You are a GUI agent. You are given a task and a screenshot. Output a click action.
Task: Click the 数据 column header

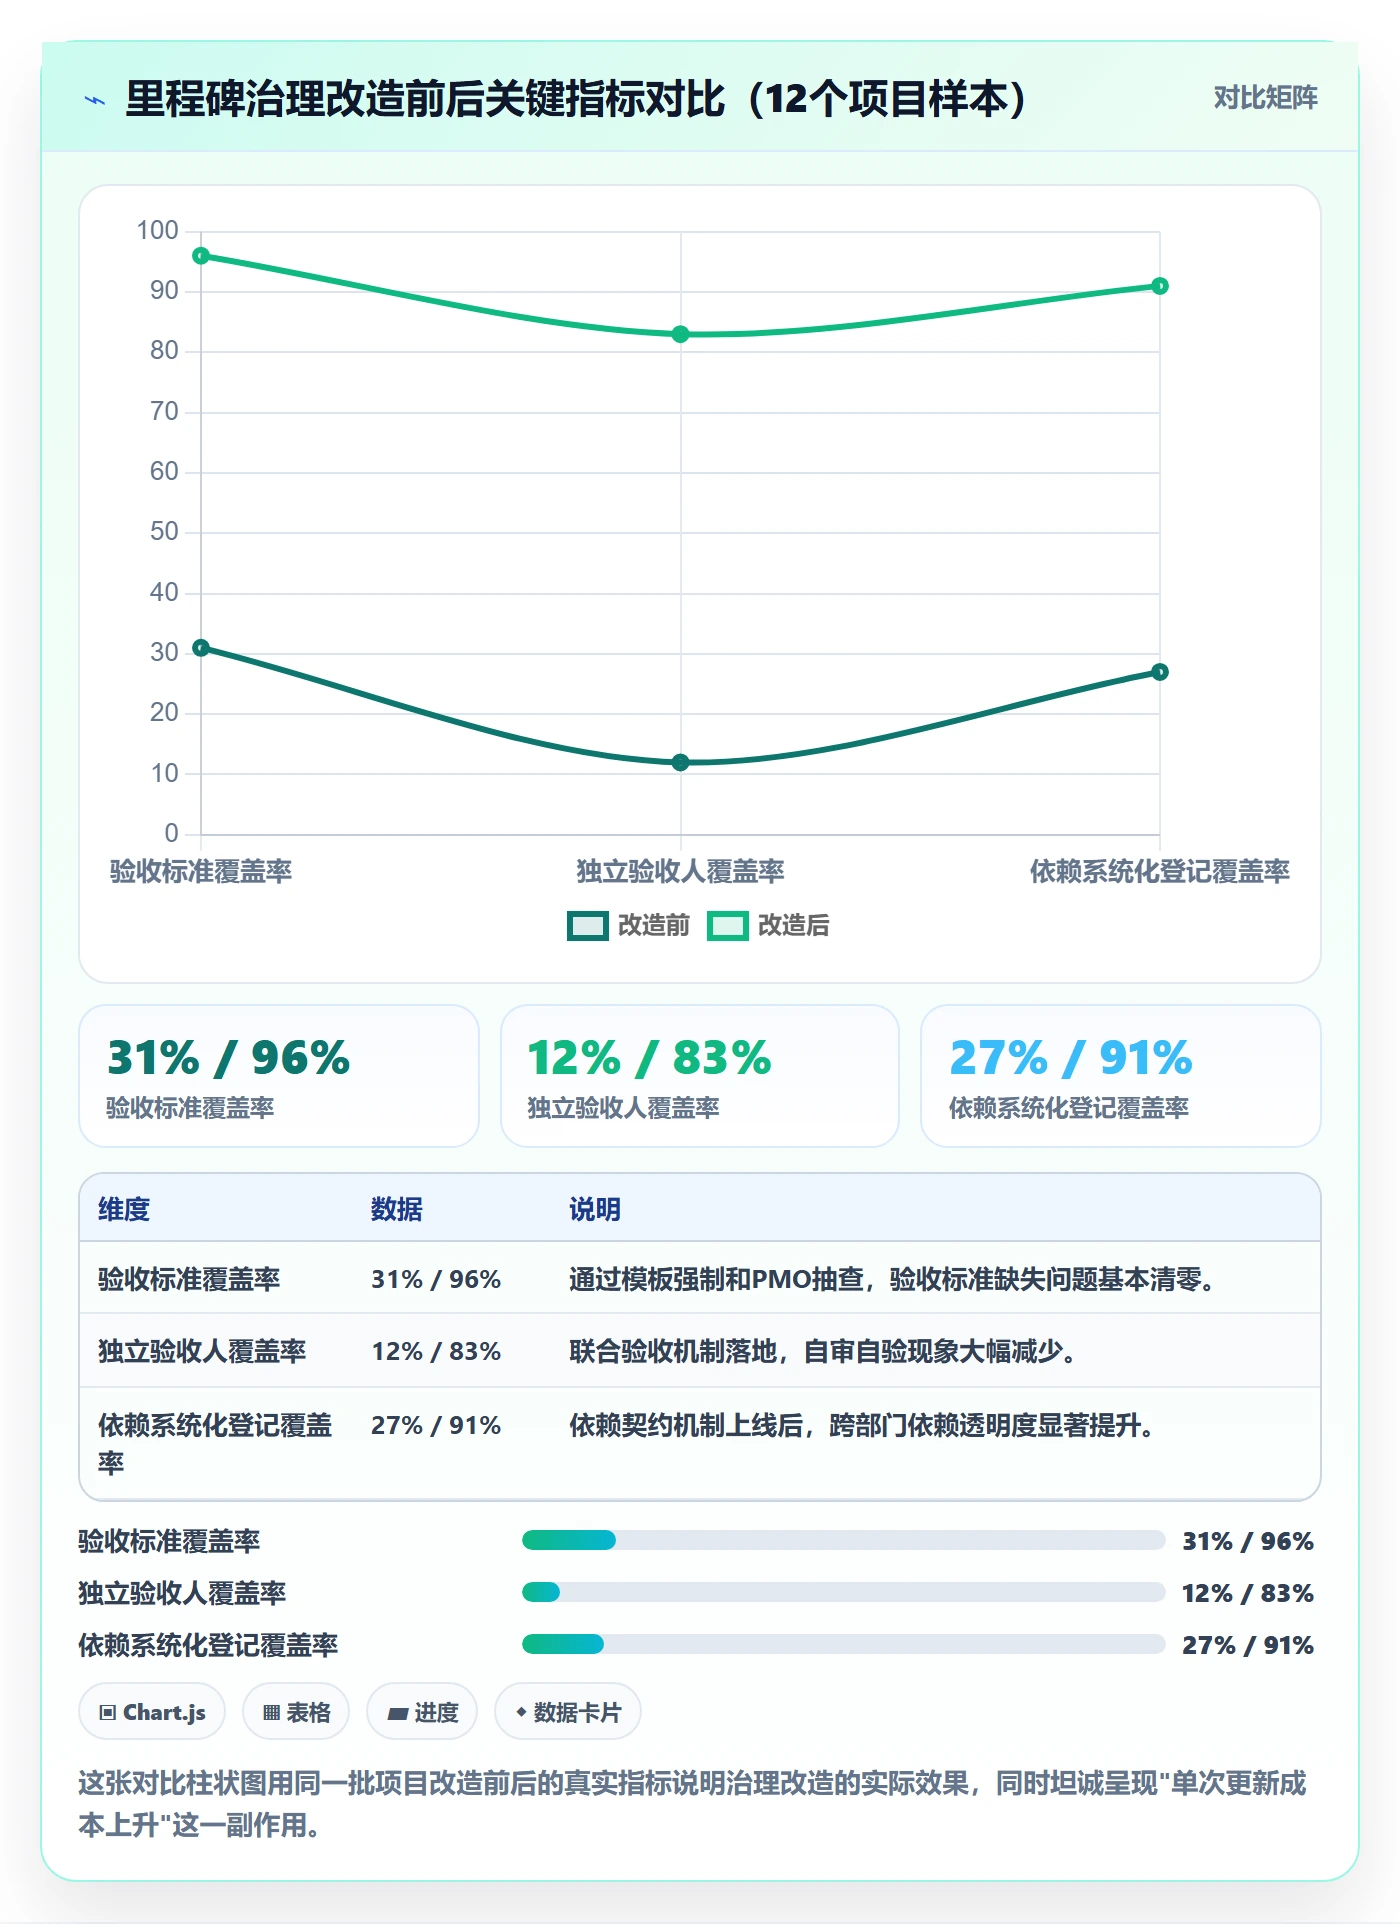pyautogui.click(x=397, y=1209)
